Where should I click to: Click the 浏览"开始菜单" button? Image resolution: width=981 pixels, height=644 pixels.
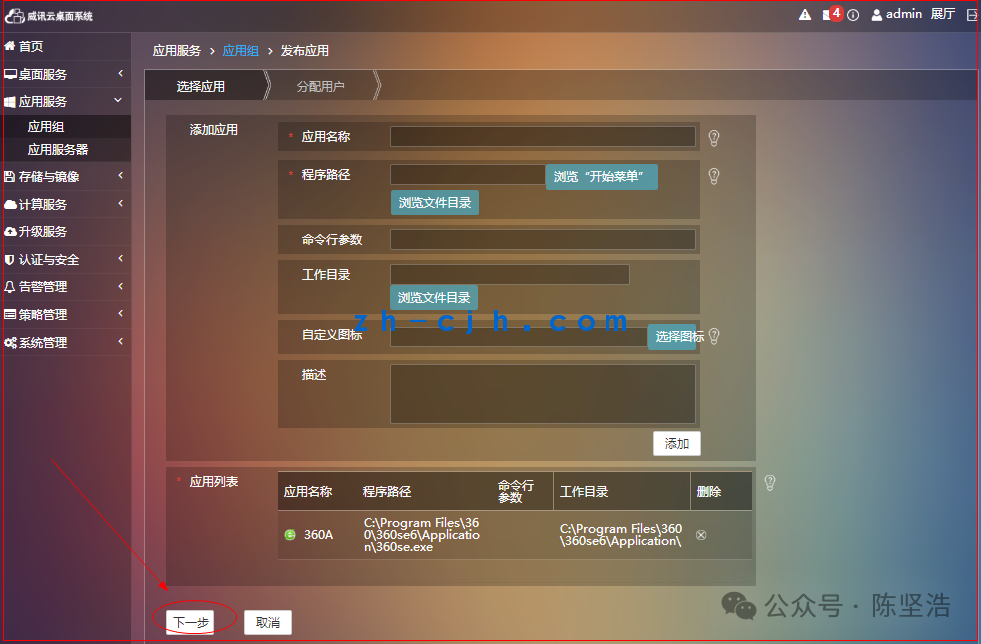(x=601, y=177)
